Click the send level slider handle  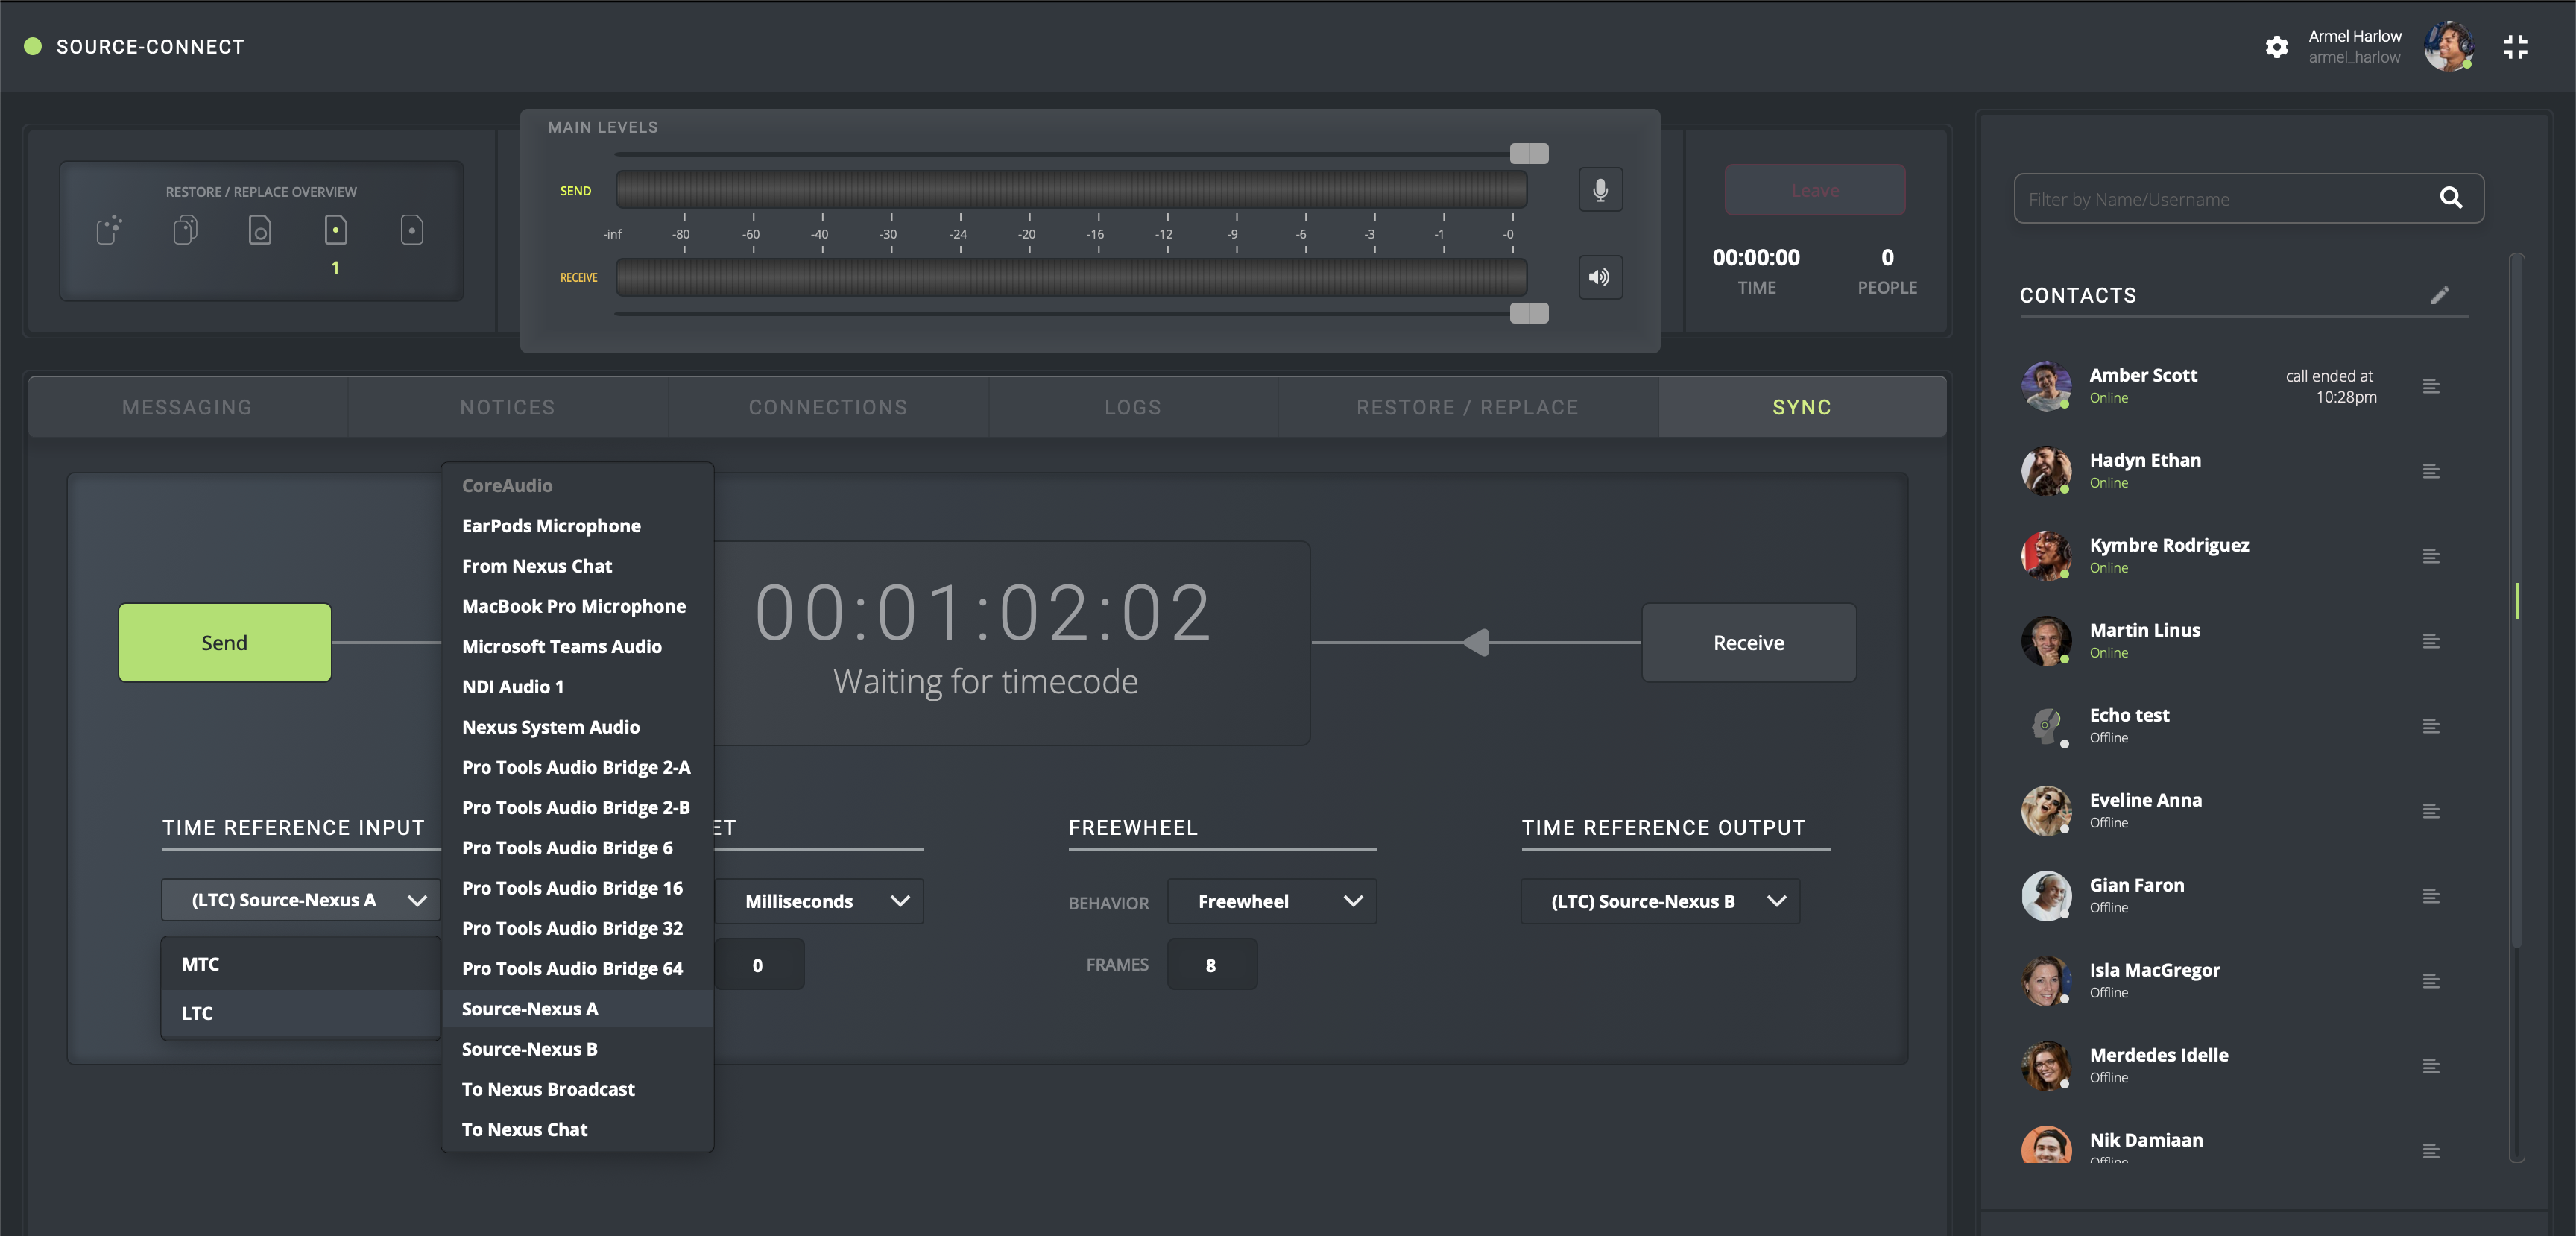tap(1528, 153)
